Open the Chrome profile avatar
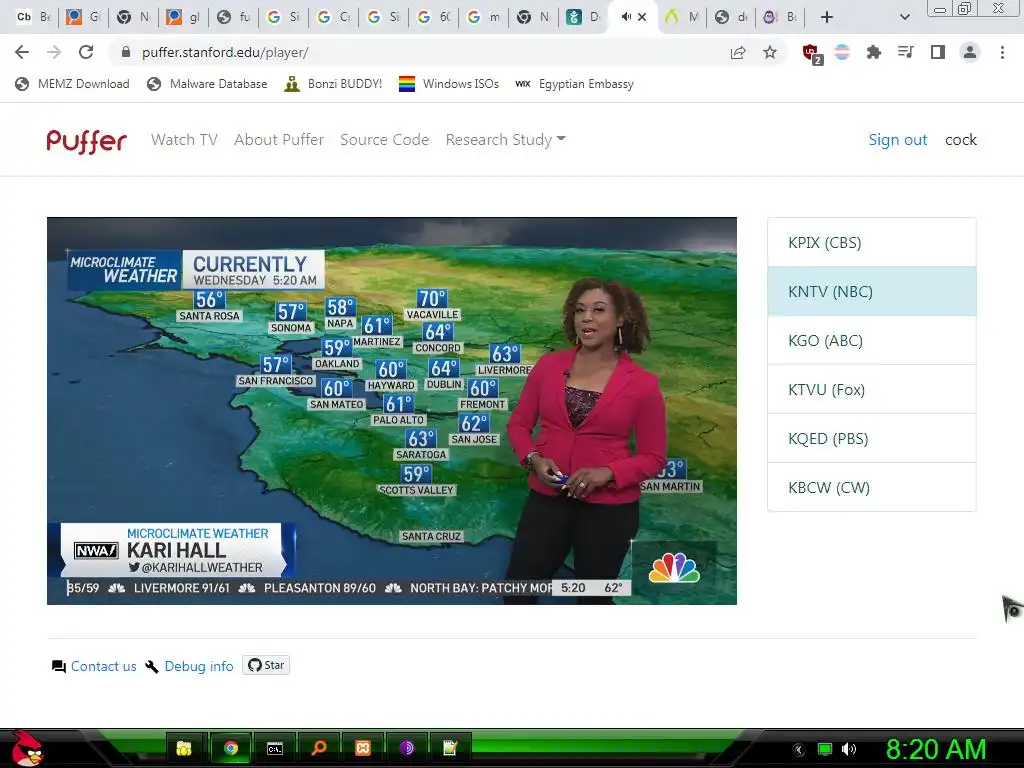Screen dimensions: 1024x768 970,52
